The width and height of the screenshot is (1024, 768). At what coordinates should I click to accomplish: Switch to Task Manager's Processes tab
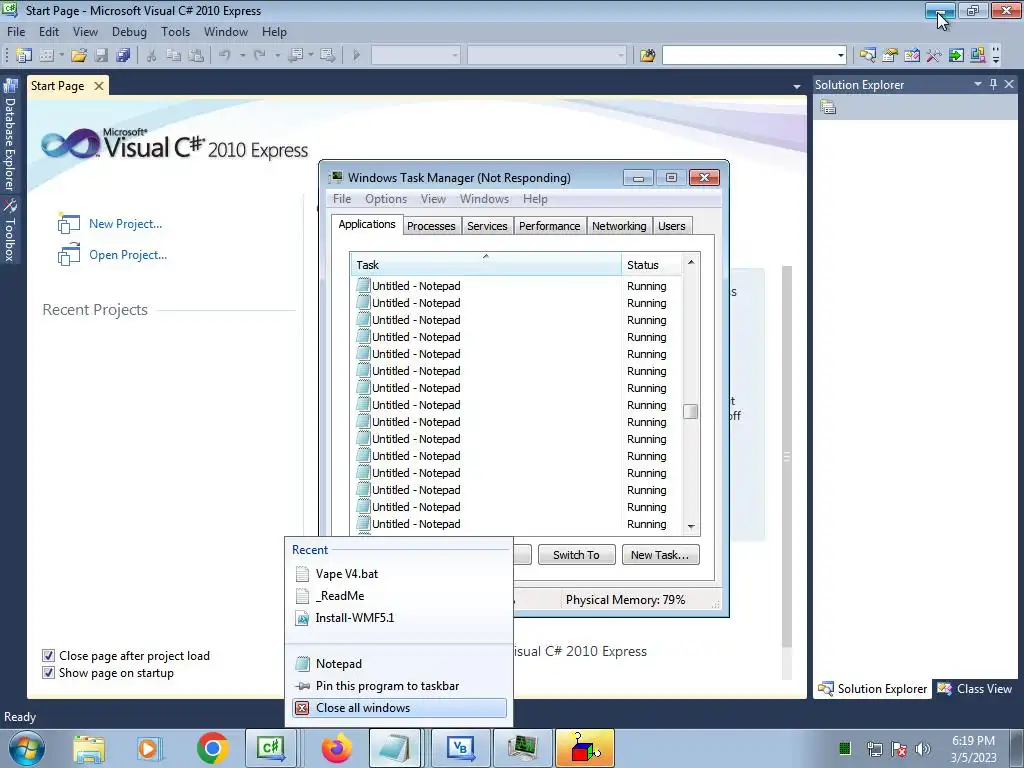431,226
